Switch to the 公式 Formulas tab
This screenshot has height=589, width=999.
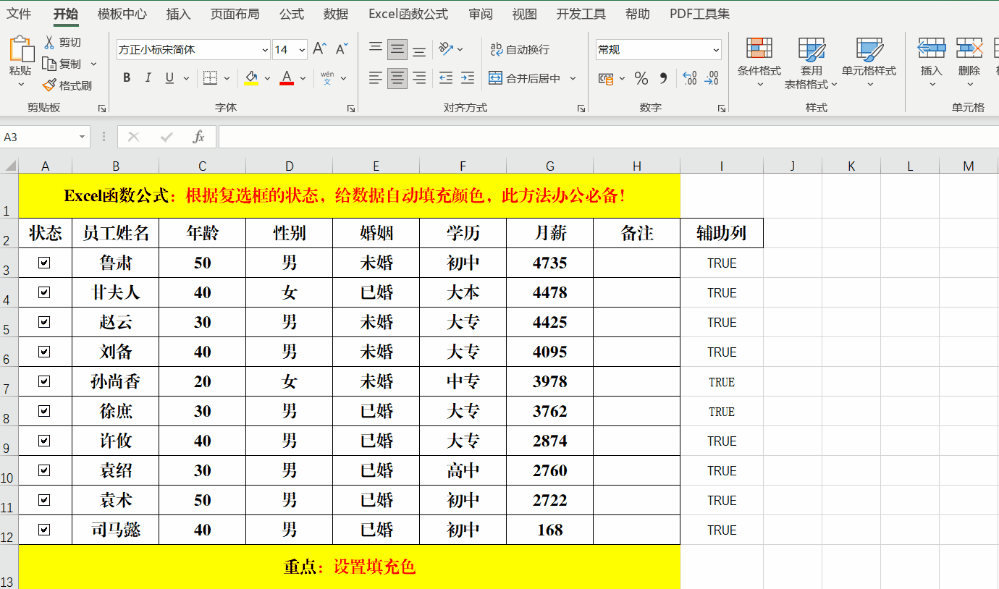pos(291,14)
